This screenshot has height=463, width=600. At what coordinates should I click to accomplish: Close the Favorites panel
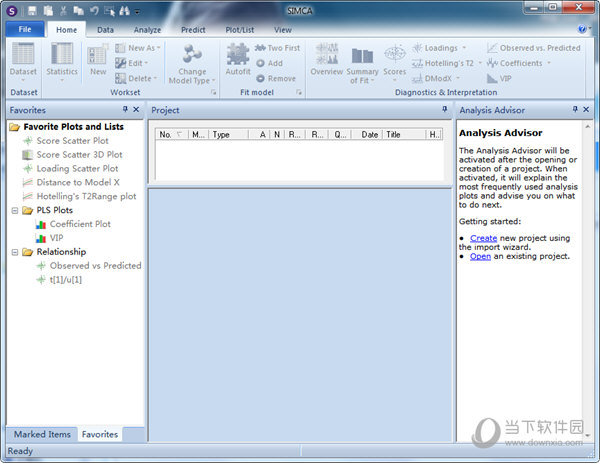(136, 109)
